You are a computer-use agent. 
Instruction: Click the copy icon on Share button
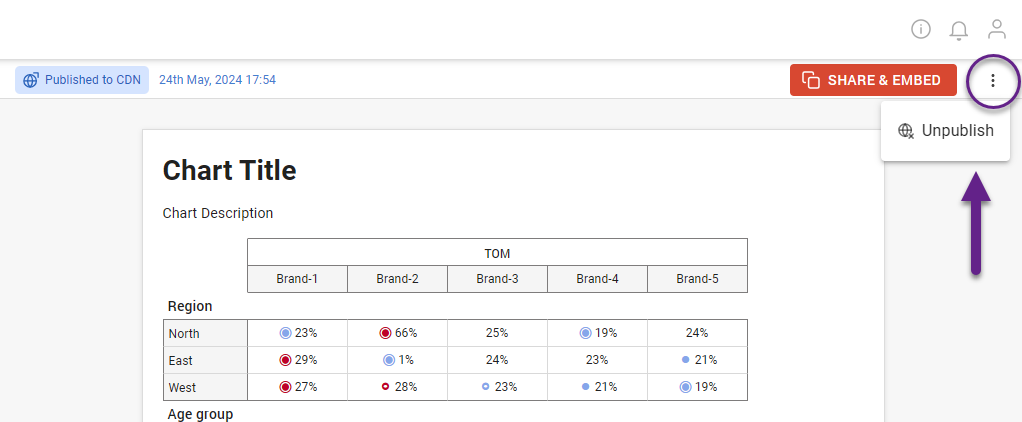point(811,80)
